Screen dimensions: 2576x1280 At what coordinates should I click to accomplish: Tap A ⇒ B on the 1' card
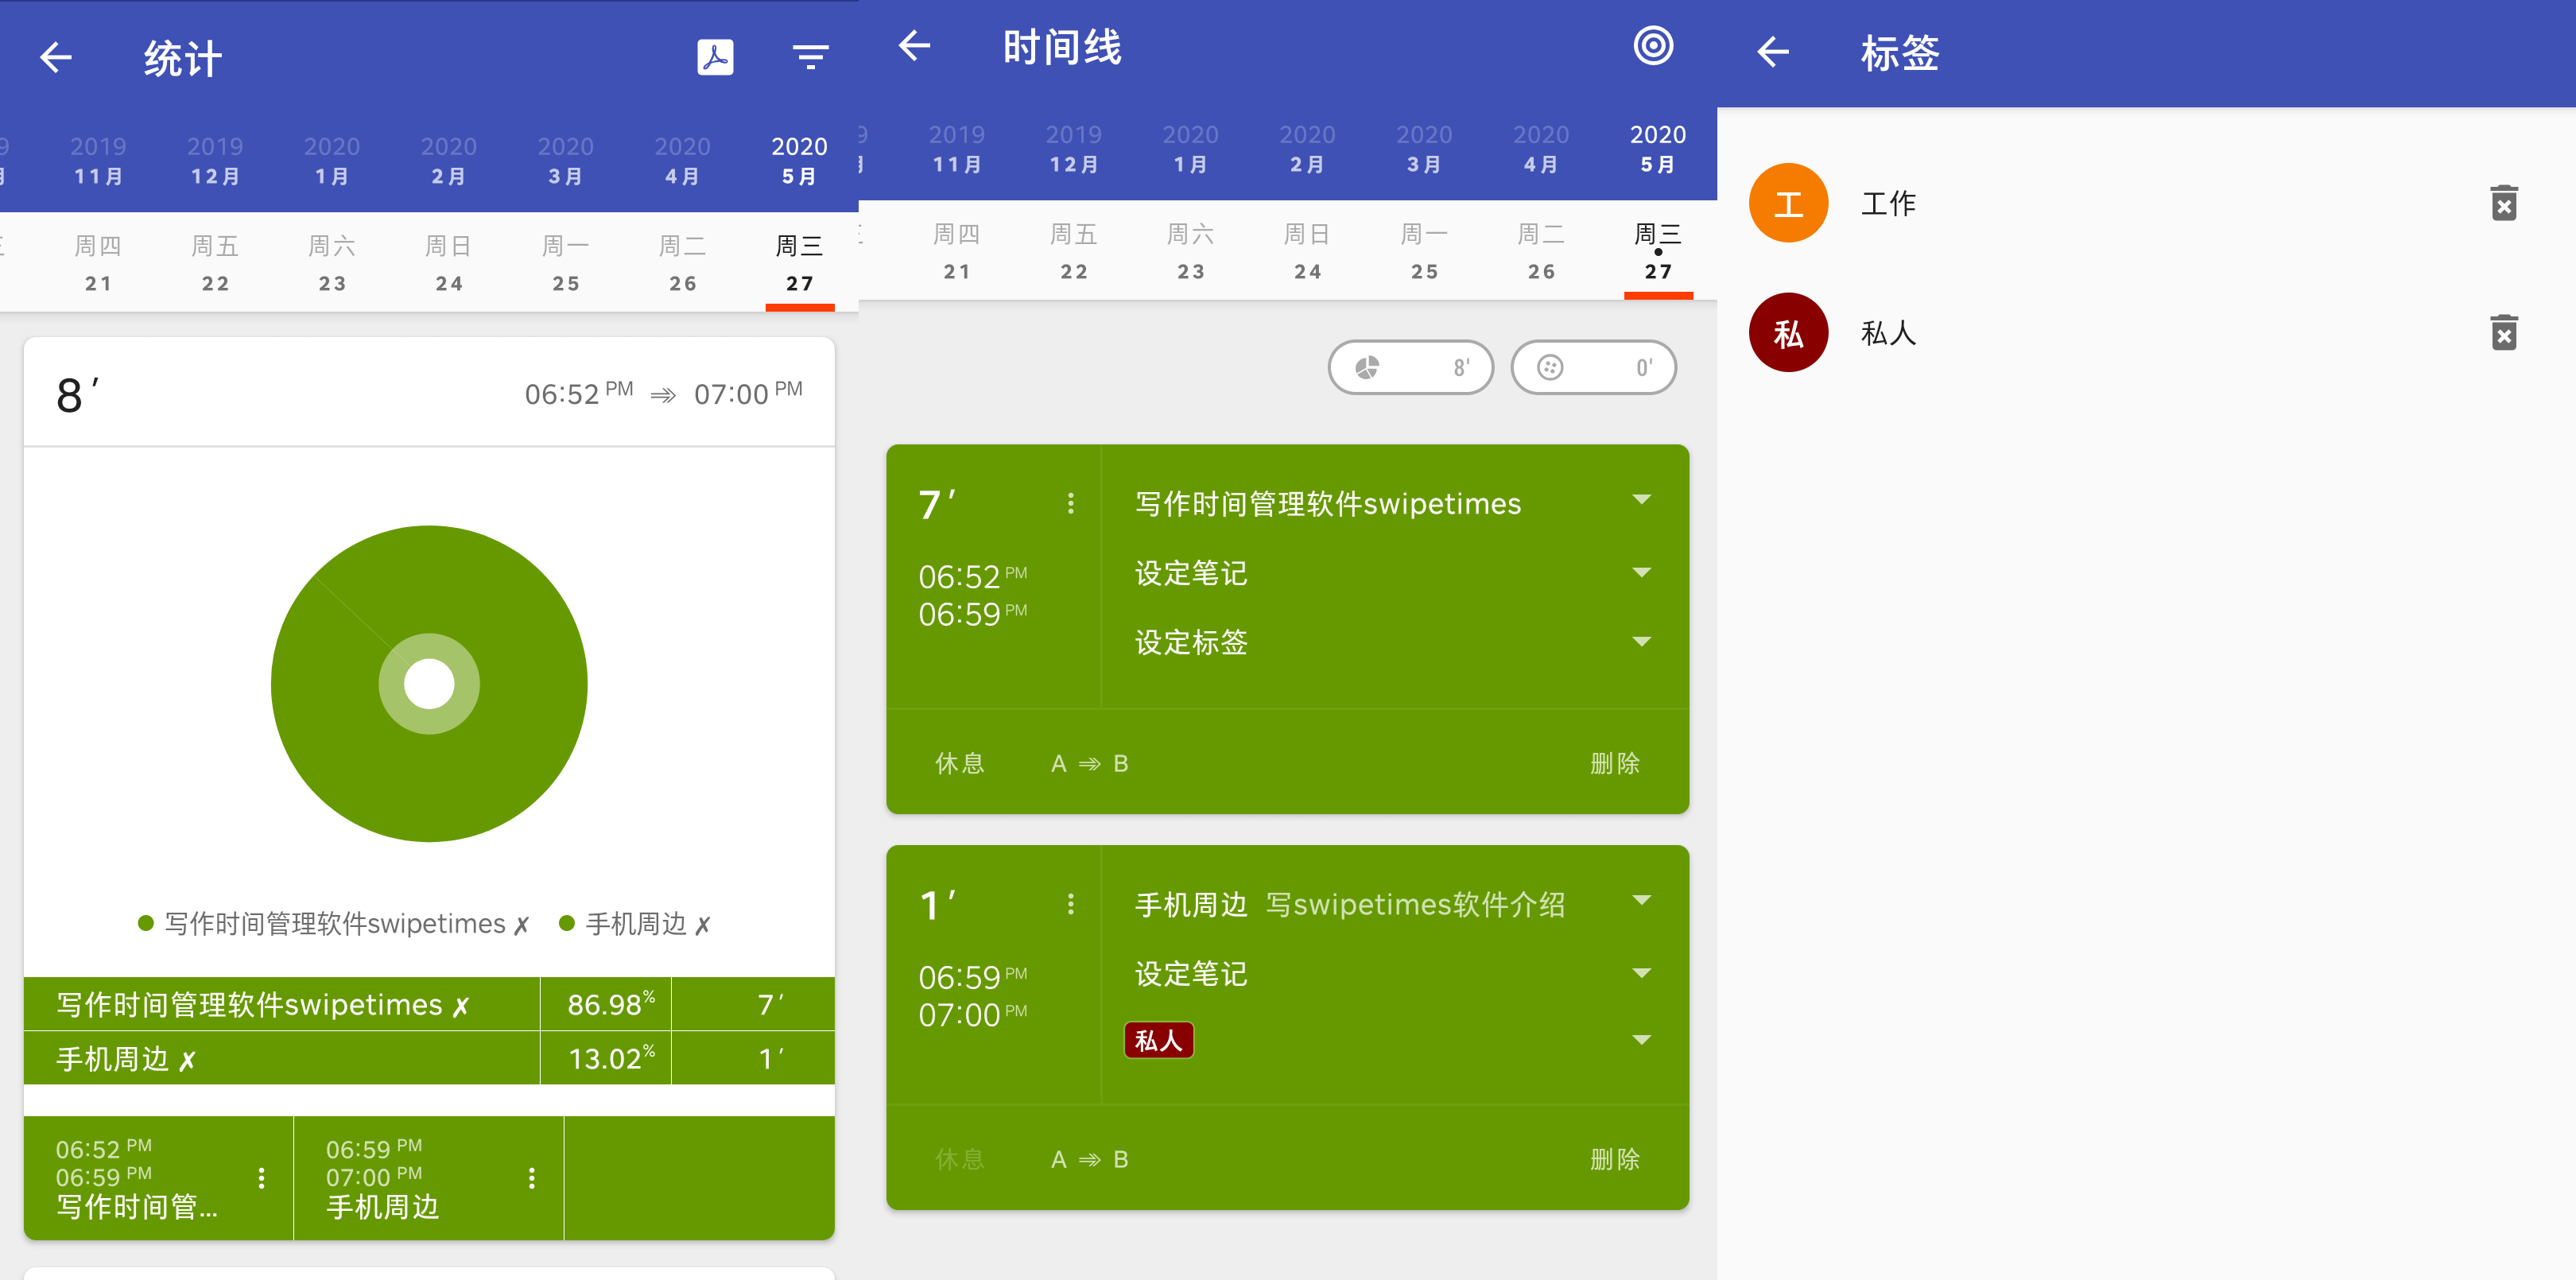[1089, 1159]
